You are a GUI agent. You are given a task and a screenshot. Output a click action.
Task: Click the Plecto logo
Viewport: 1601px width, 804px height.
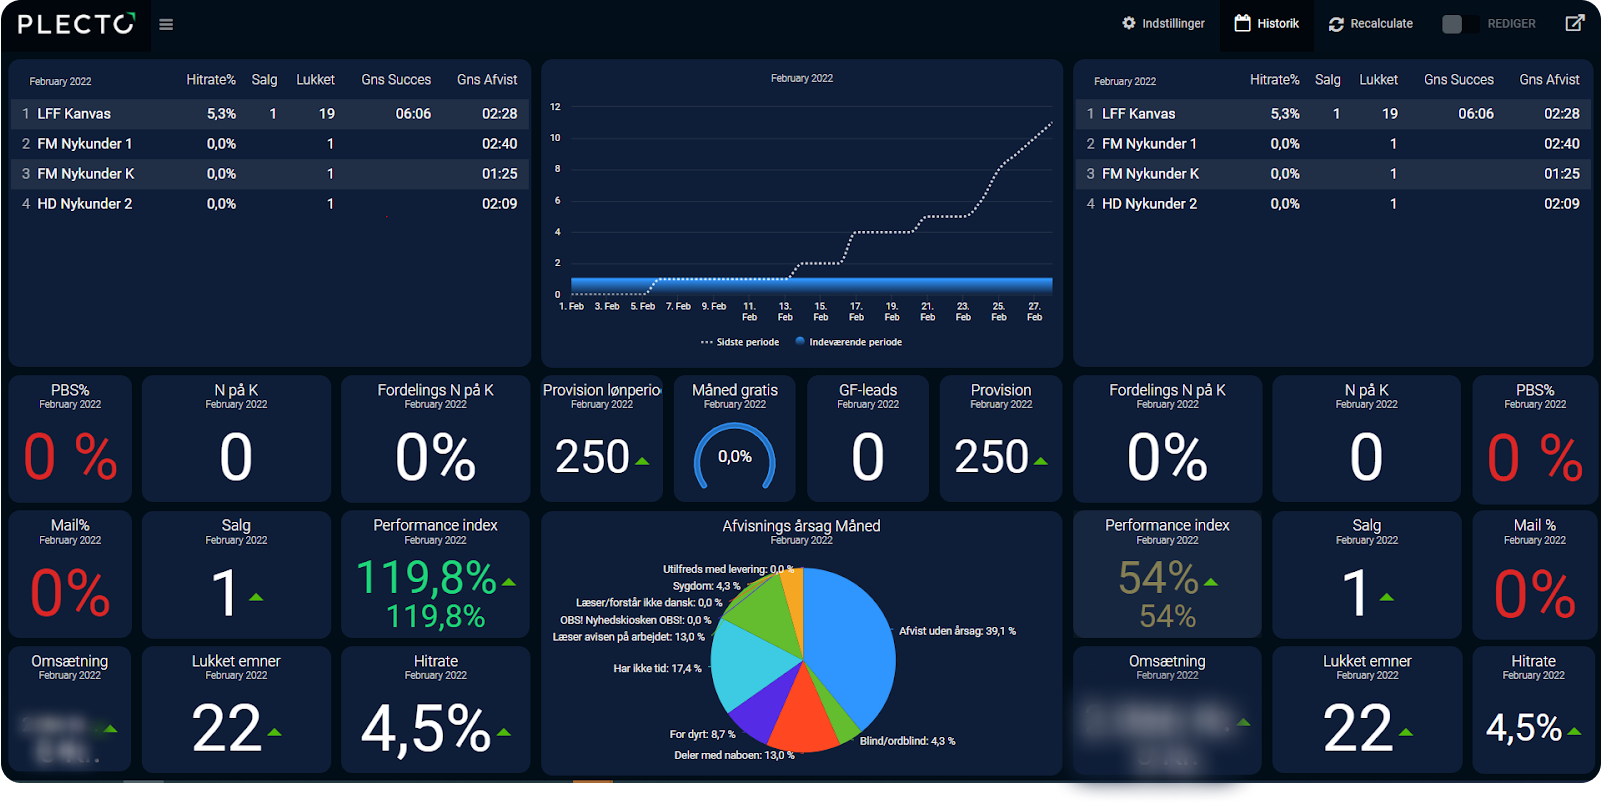point(76,24)
